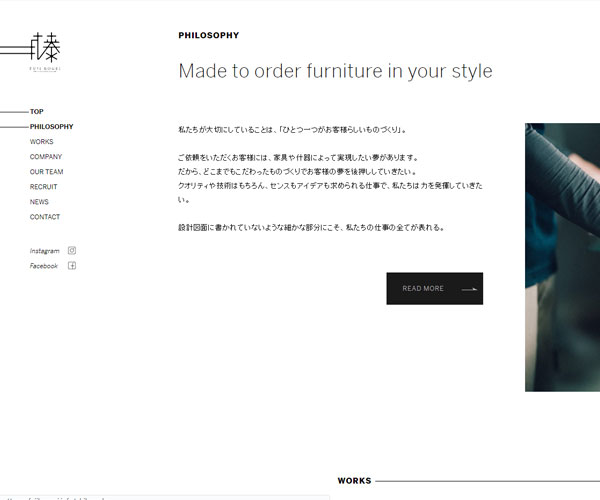Click the WORKS section heading at the bottom
The height and width of the screenshot is (500, 600).
pyautogui.click(x=354, y=481)
